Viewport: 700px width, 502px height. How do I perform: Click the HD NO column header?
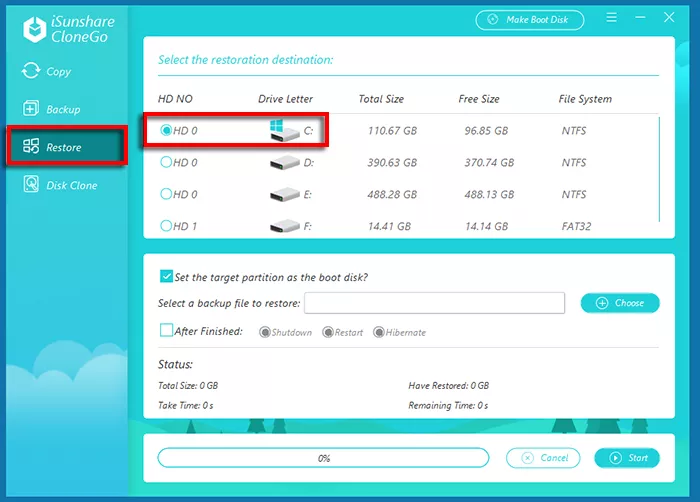pos(175,99)
